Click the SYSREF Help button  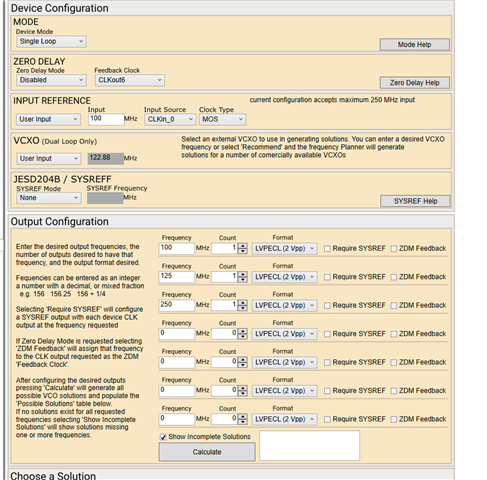(415, 201)
